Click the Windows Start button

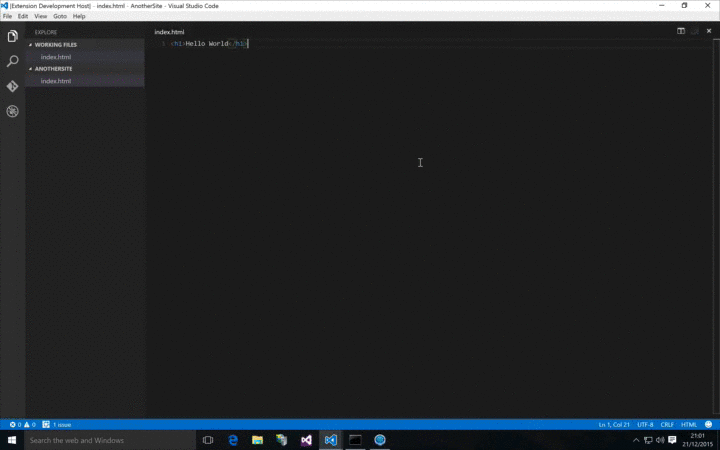(x=12, y=440)
